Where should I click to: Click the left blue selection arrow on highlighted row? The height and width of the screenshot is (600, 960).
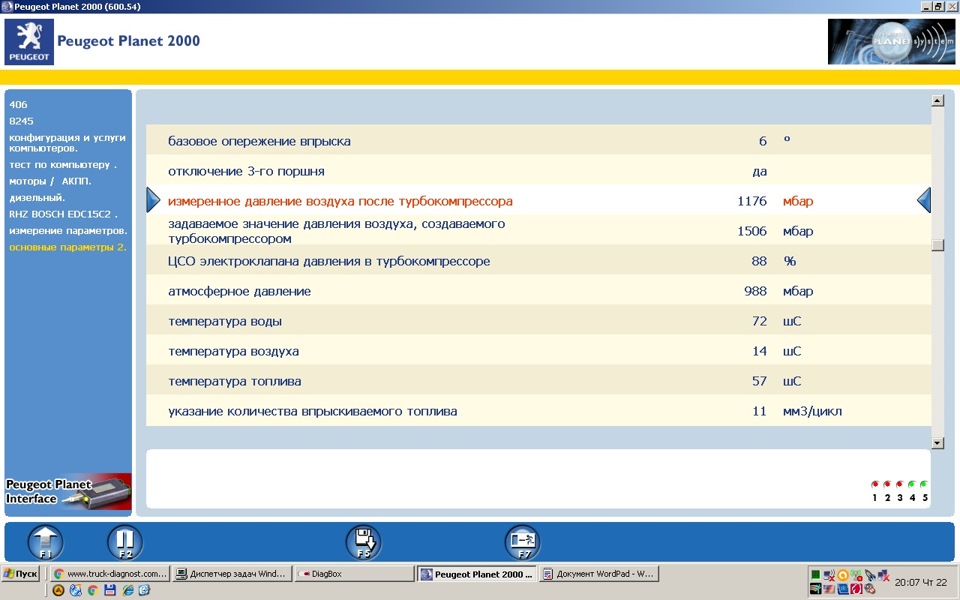point(153,200)
